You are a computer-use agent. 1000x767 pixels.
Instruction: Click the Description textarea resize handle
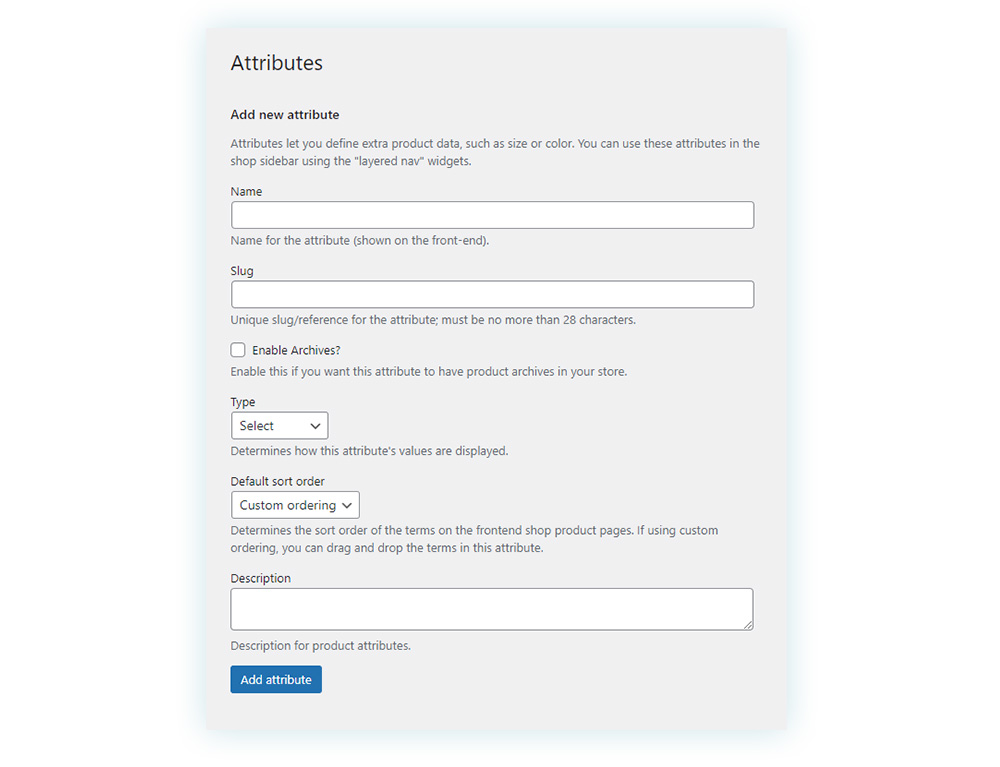[748, 625]
